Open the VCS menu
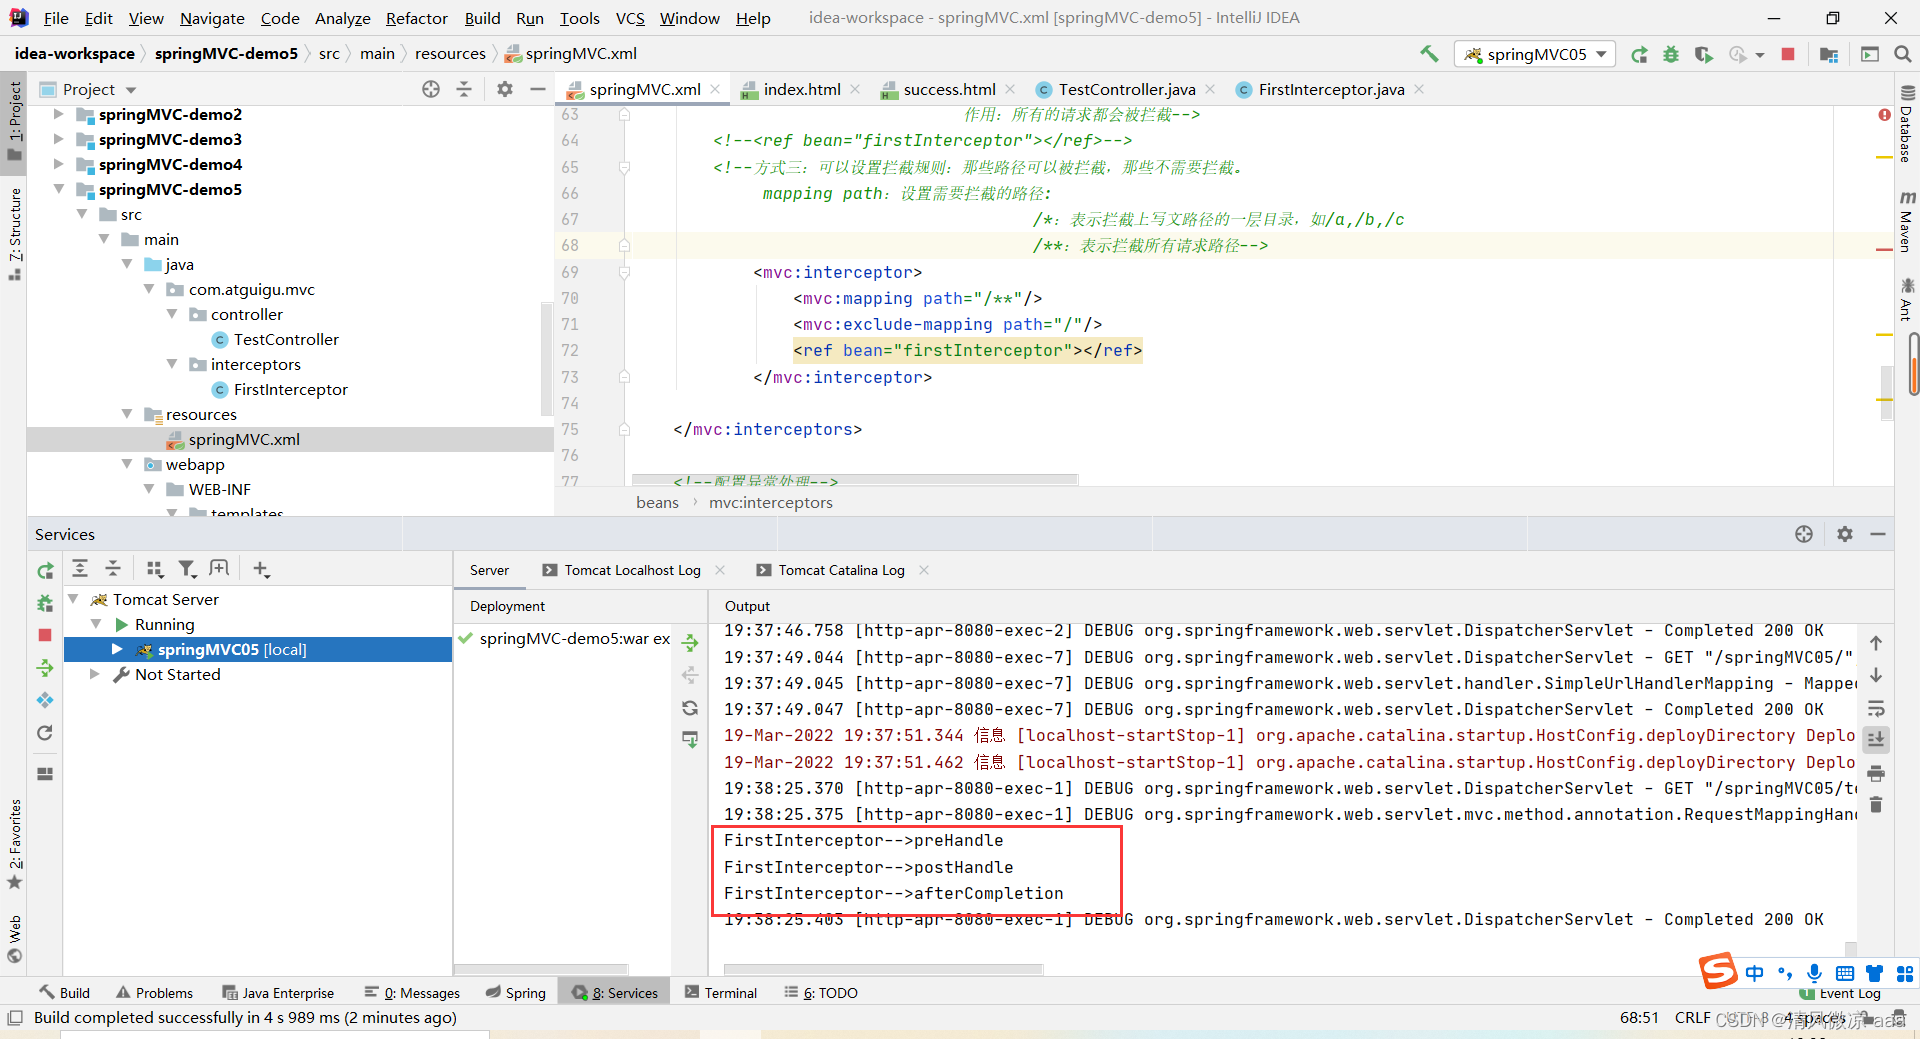This screenshot has width=1920, height=1039. [x=630, y=18]
